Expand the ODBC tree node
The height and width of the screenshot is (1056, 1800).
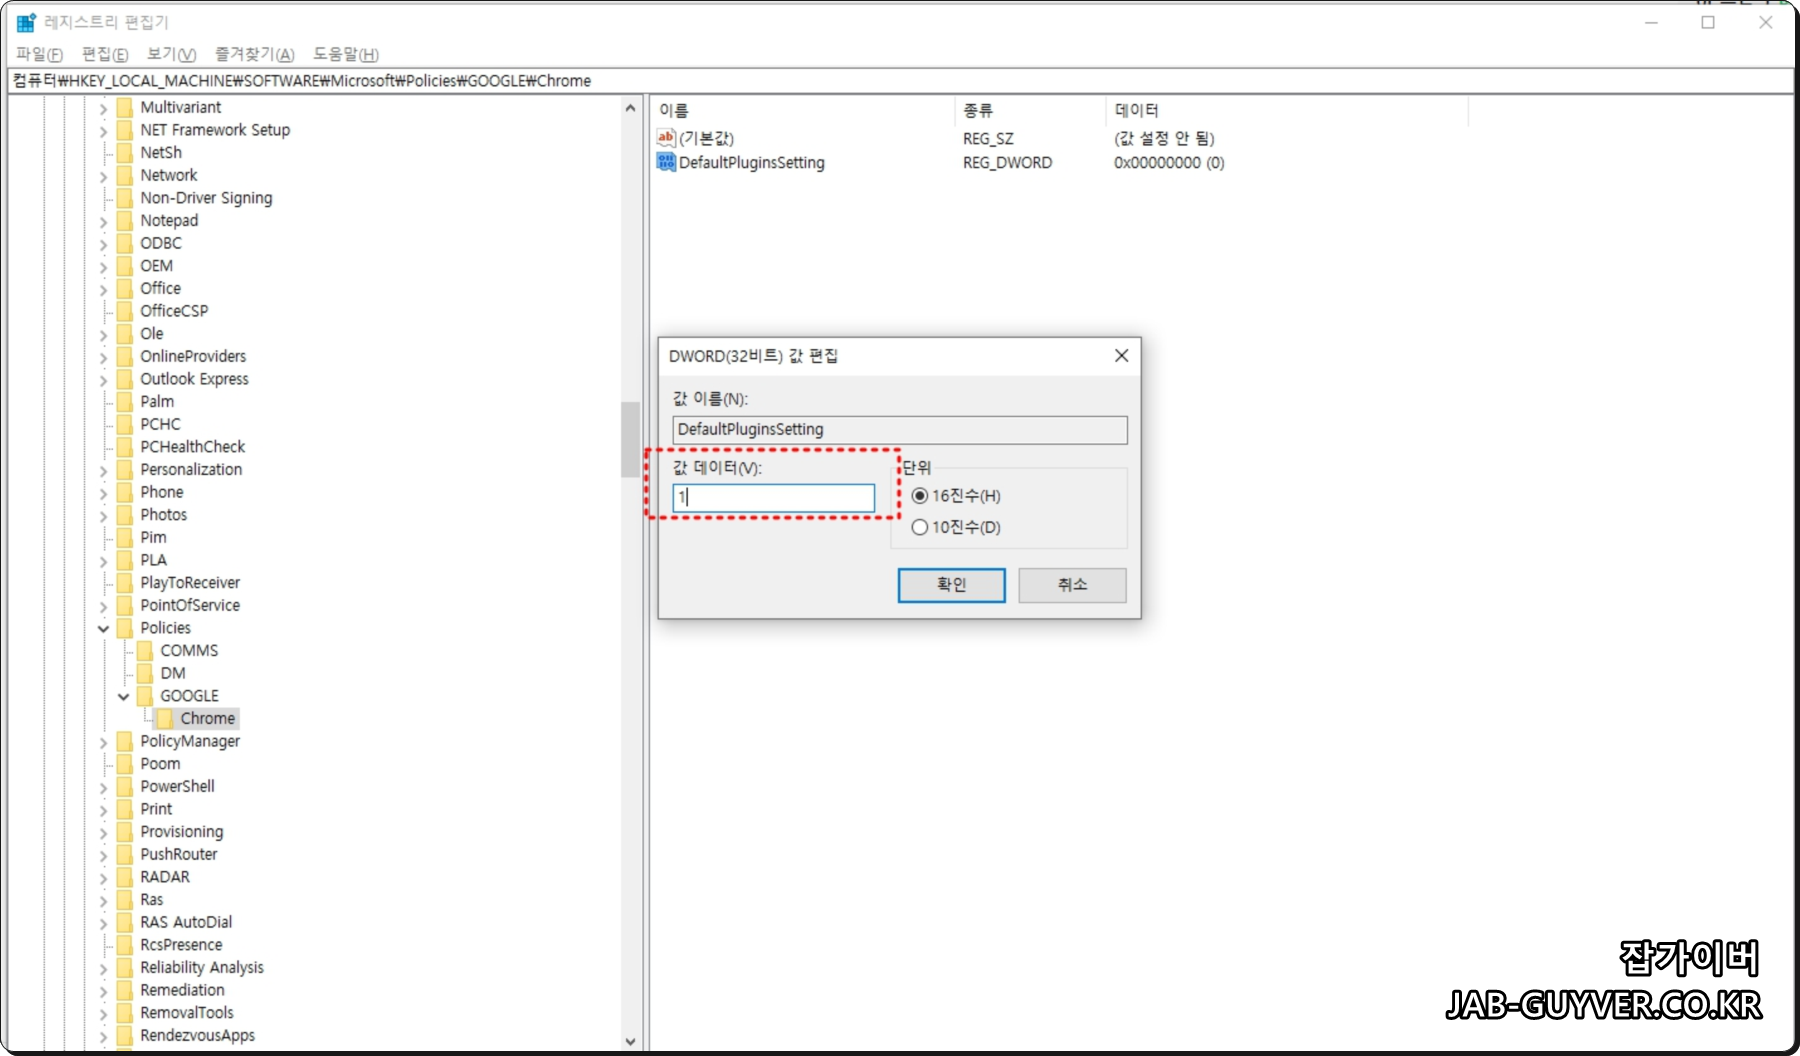point(103,243)
